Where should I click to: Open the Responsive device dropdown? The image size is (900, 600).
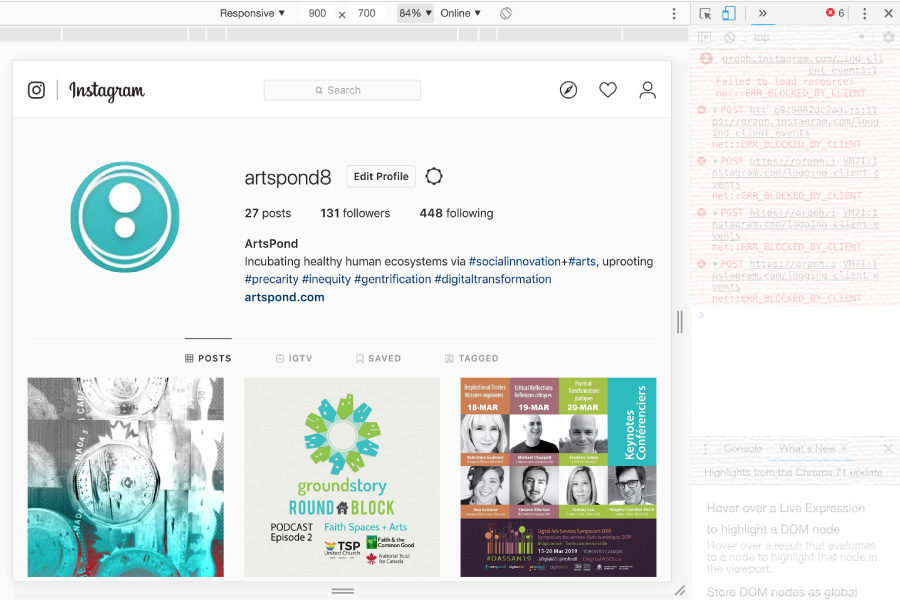[x=253, y=13]
